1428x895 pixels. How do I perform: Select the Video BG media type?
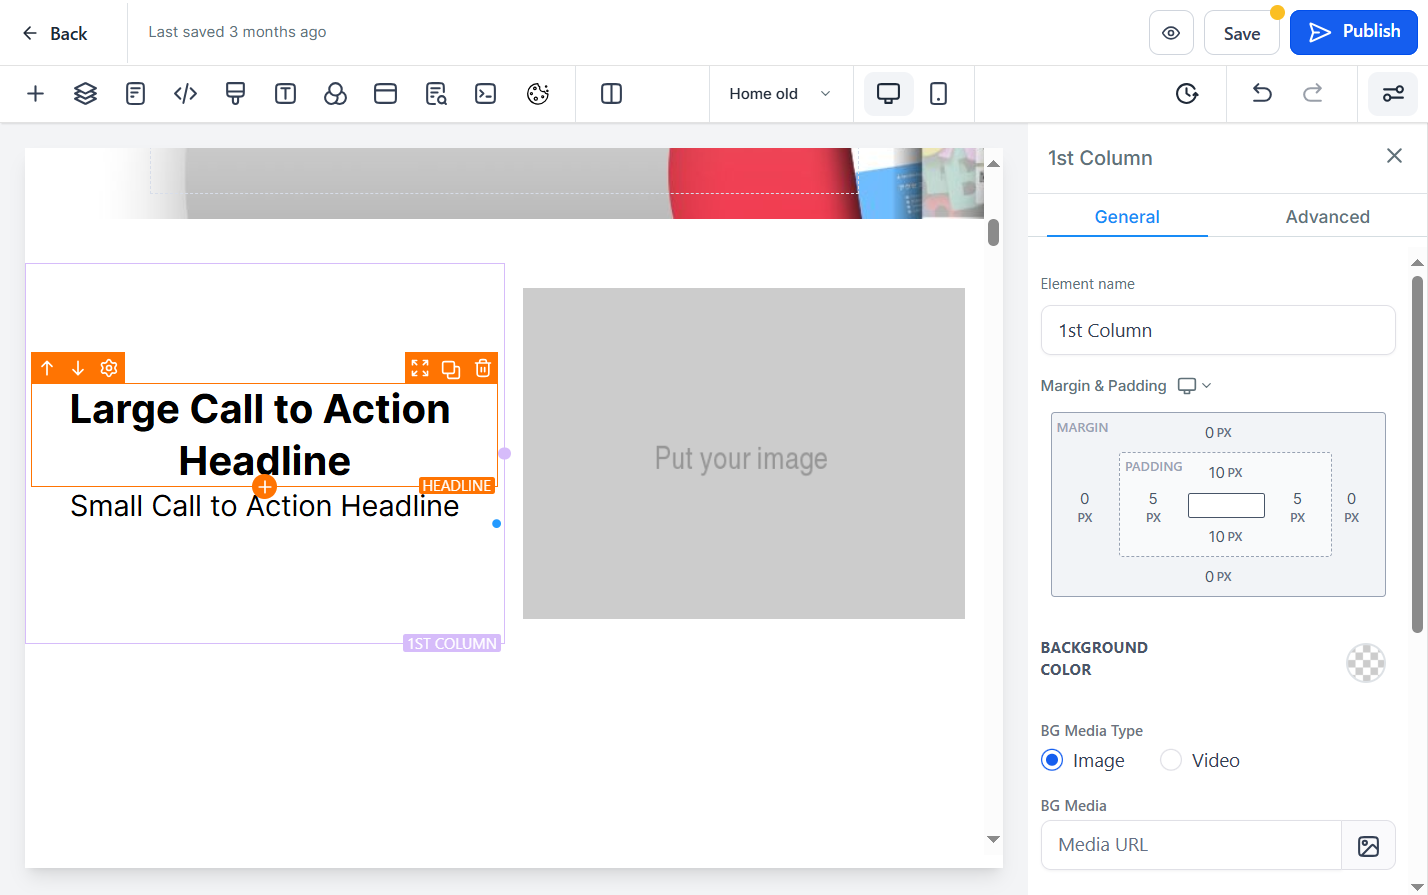click(x=1171, y=760)
